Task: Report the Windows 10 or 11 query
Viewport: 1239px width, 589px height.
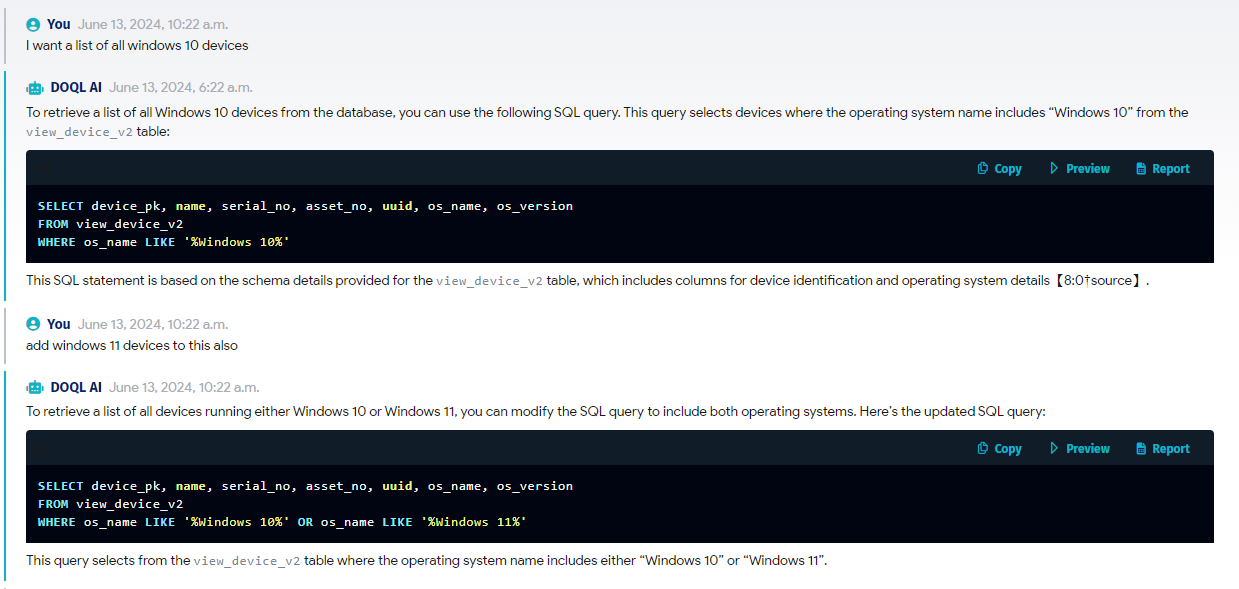Action: (x=1162, y=449)
